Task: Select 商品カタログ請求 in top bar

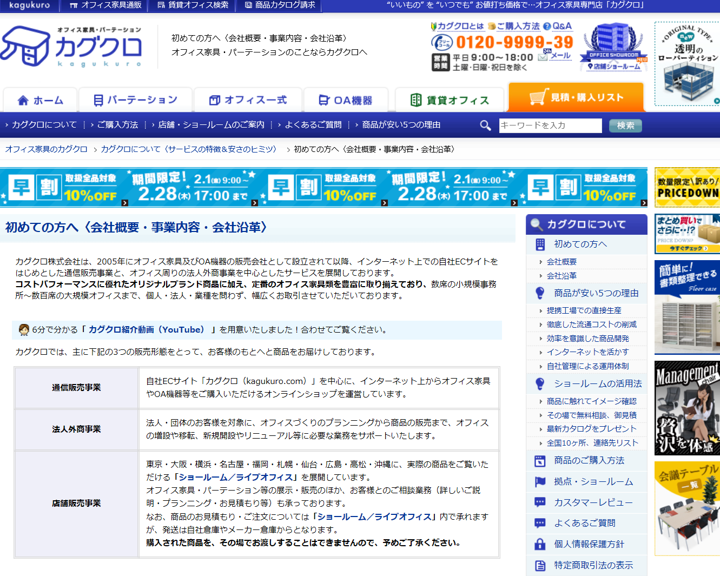Action: coord(279,6)
